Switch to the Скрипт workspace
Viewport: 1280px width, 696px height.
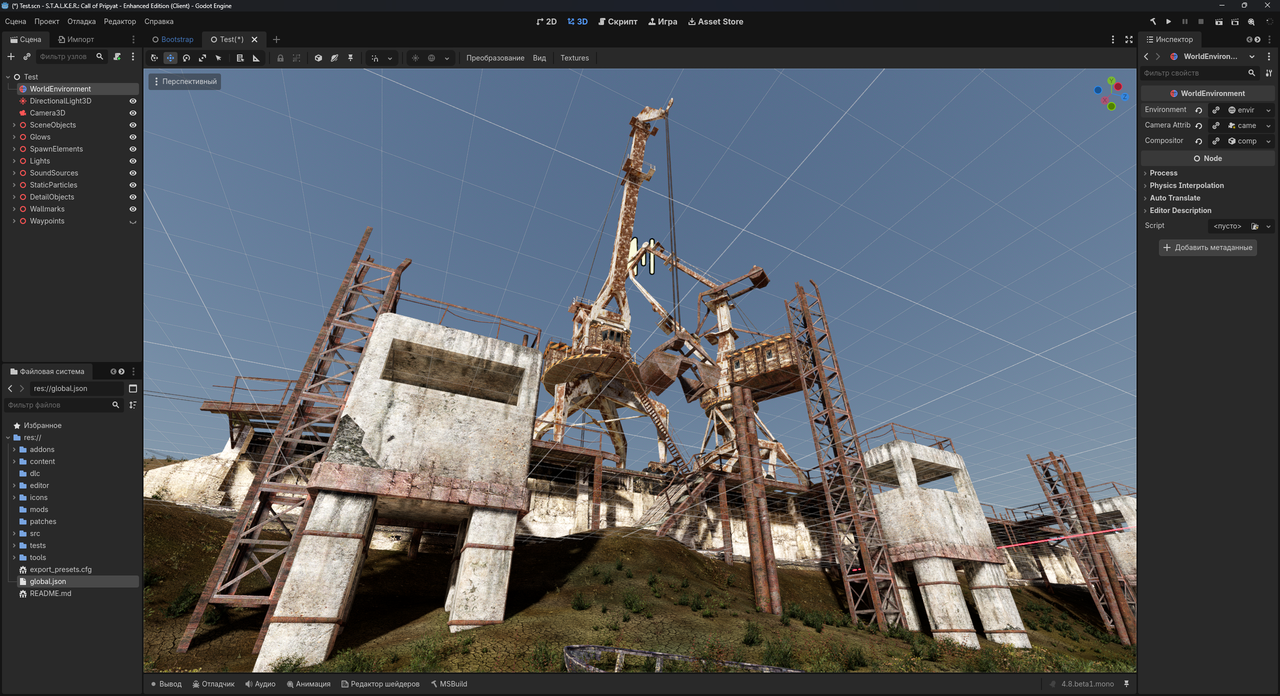coord(616,21)
